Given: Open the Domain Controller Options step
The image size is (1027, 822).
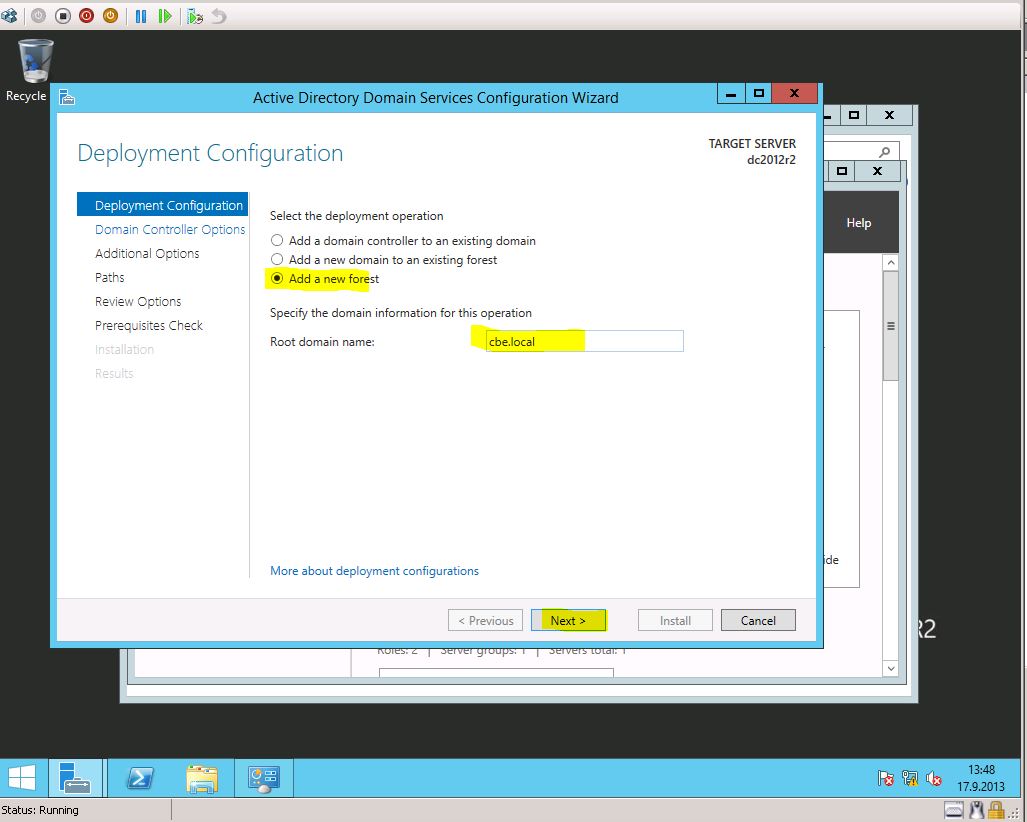Looking at the screenshot, I should point(170,229).
